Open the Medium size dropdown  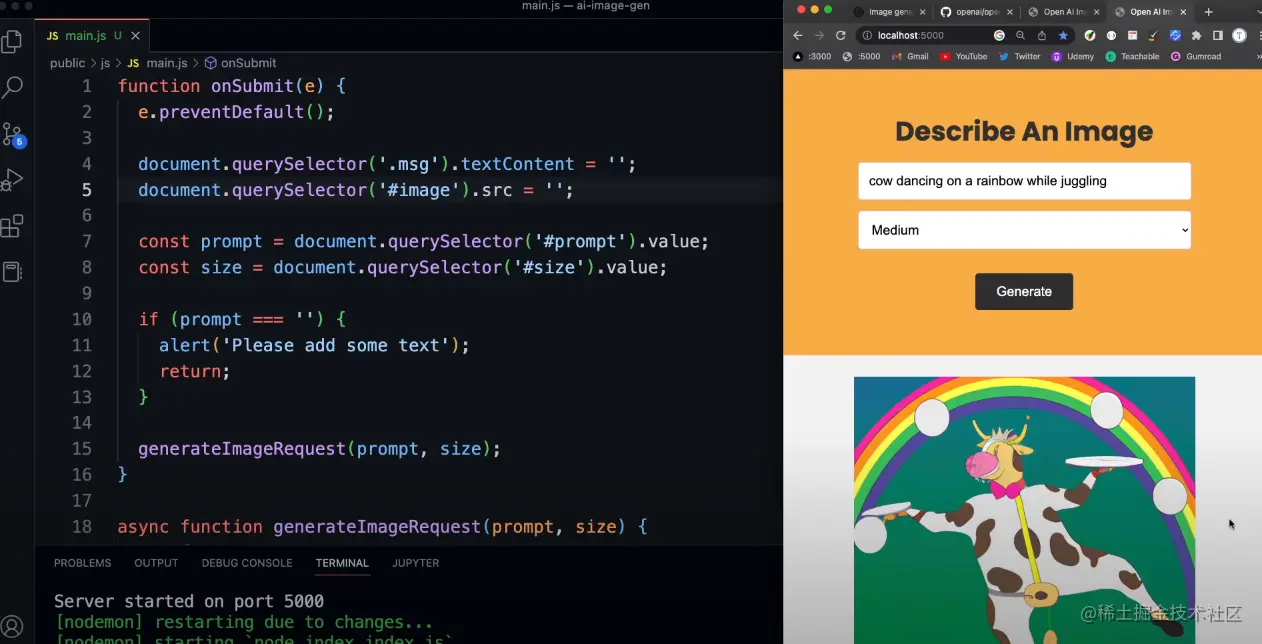pyautogui.click(x=1024, y=230)
